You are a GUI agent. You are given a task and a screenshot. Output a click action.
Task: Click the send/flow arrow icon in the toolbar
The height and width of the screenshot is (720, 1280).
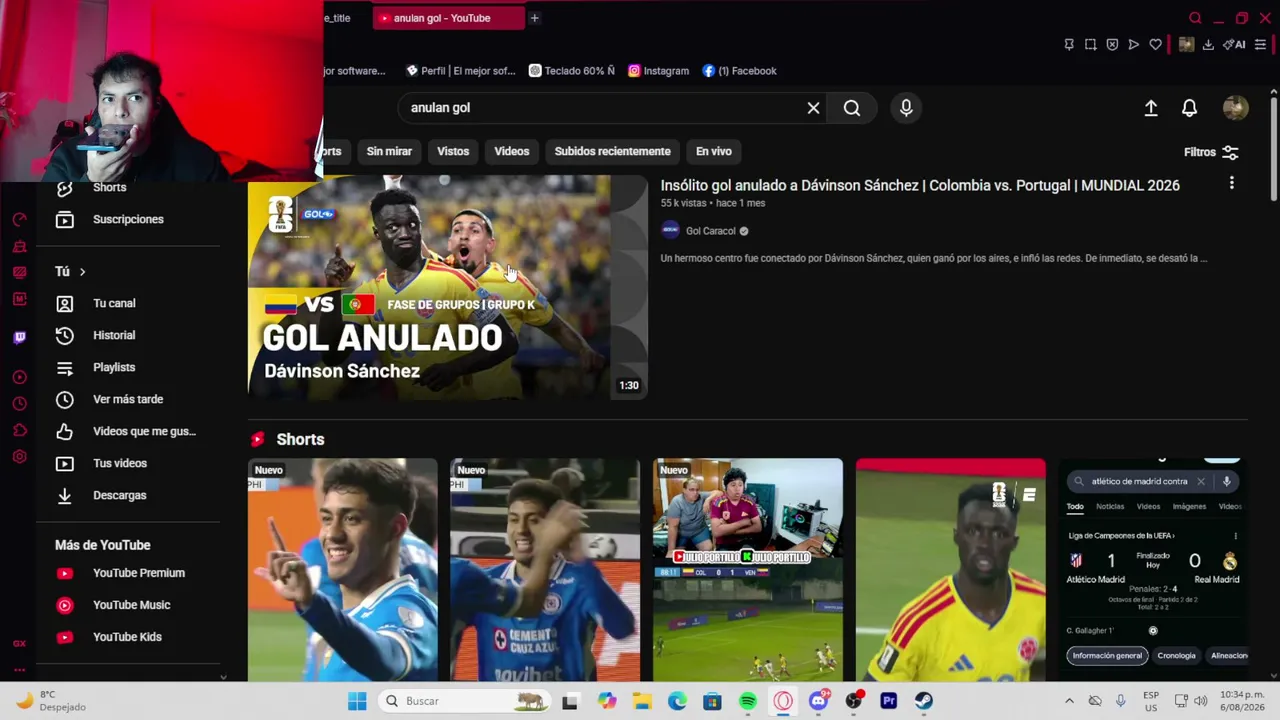click(1134, 44)
